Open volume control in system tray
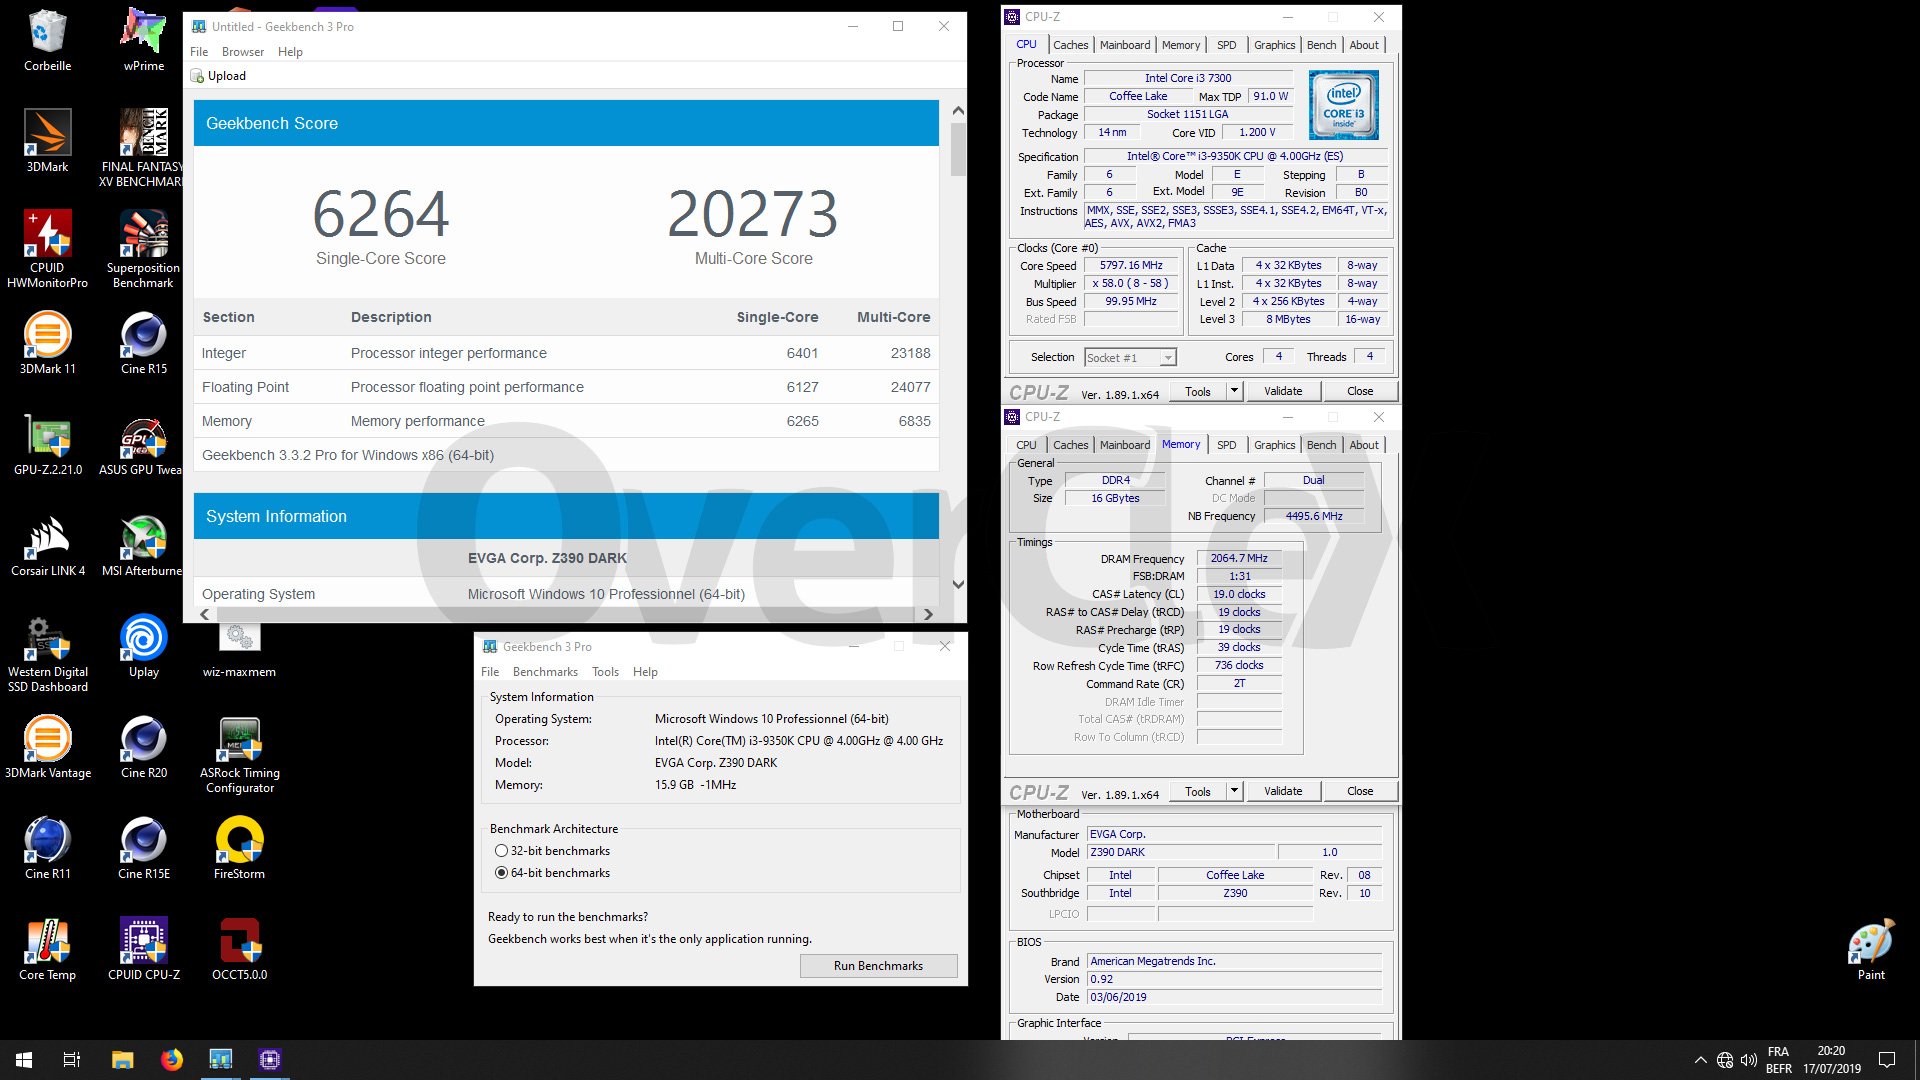1920x1080 pixels. pyautogui.click(x=1749, y=1060)
